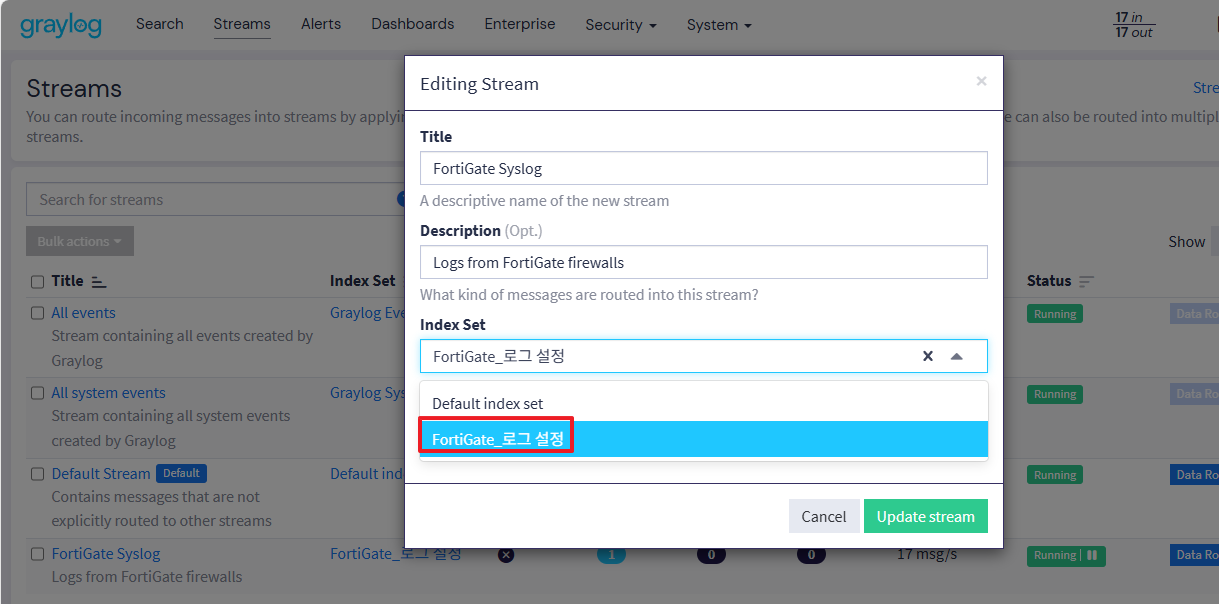Open the FortiGate_로그 index set link in the streams table
1219x604 pixels.
point(396,554)
